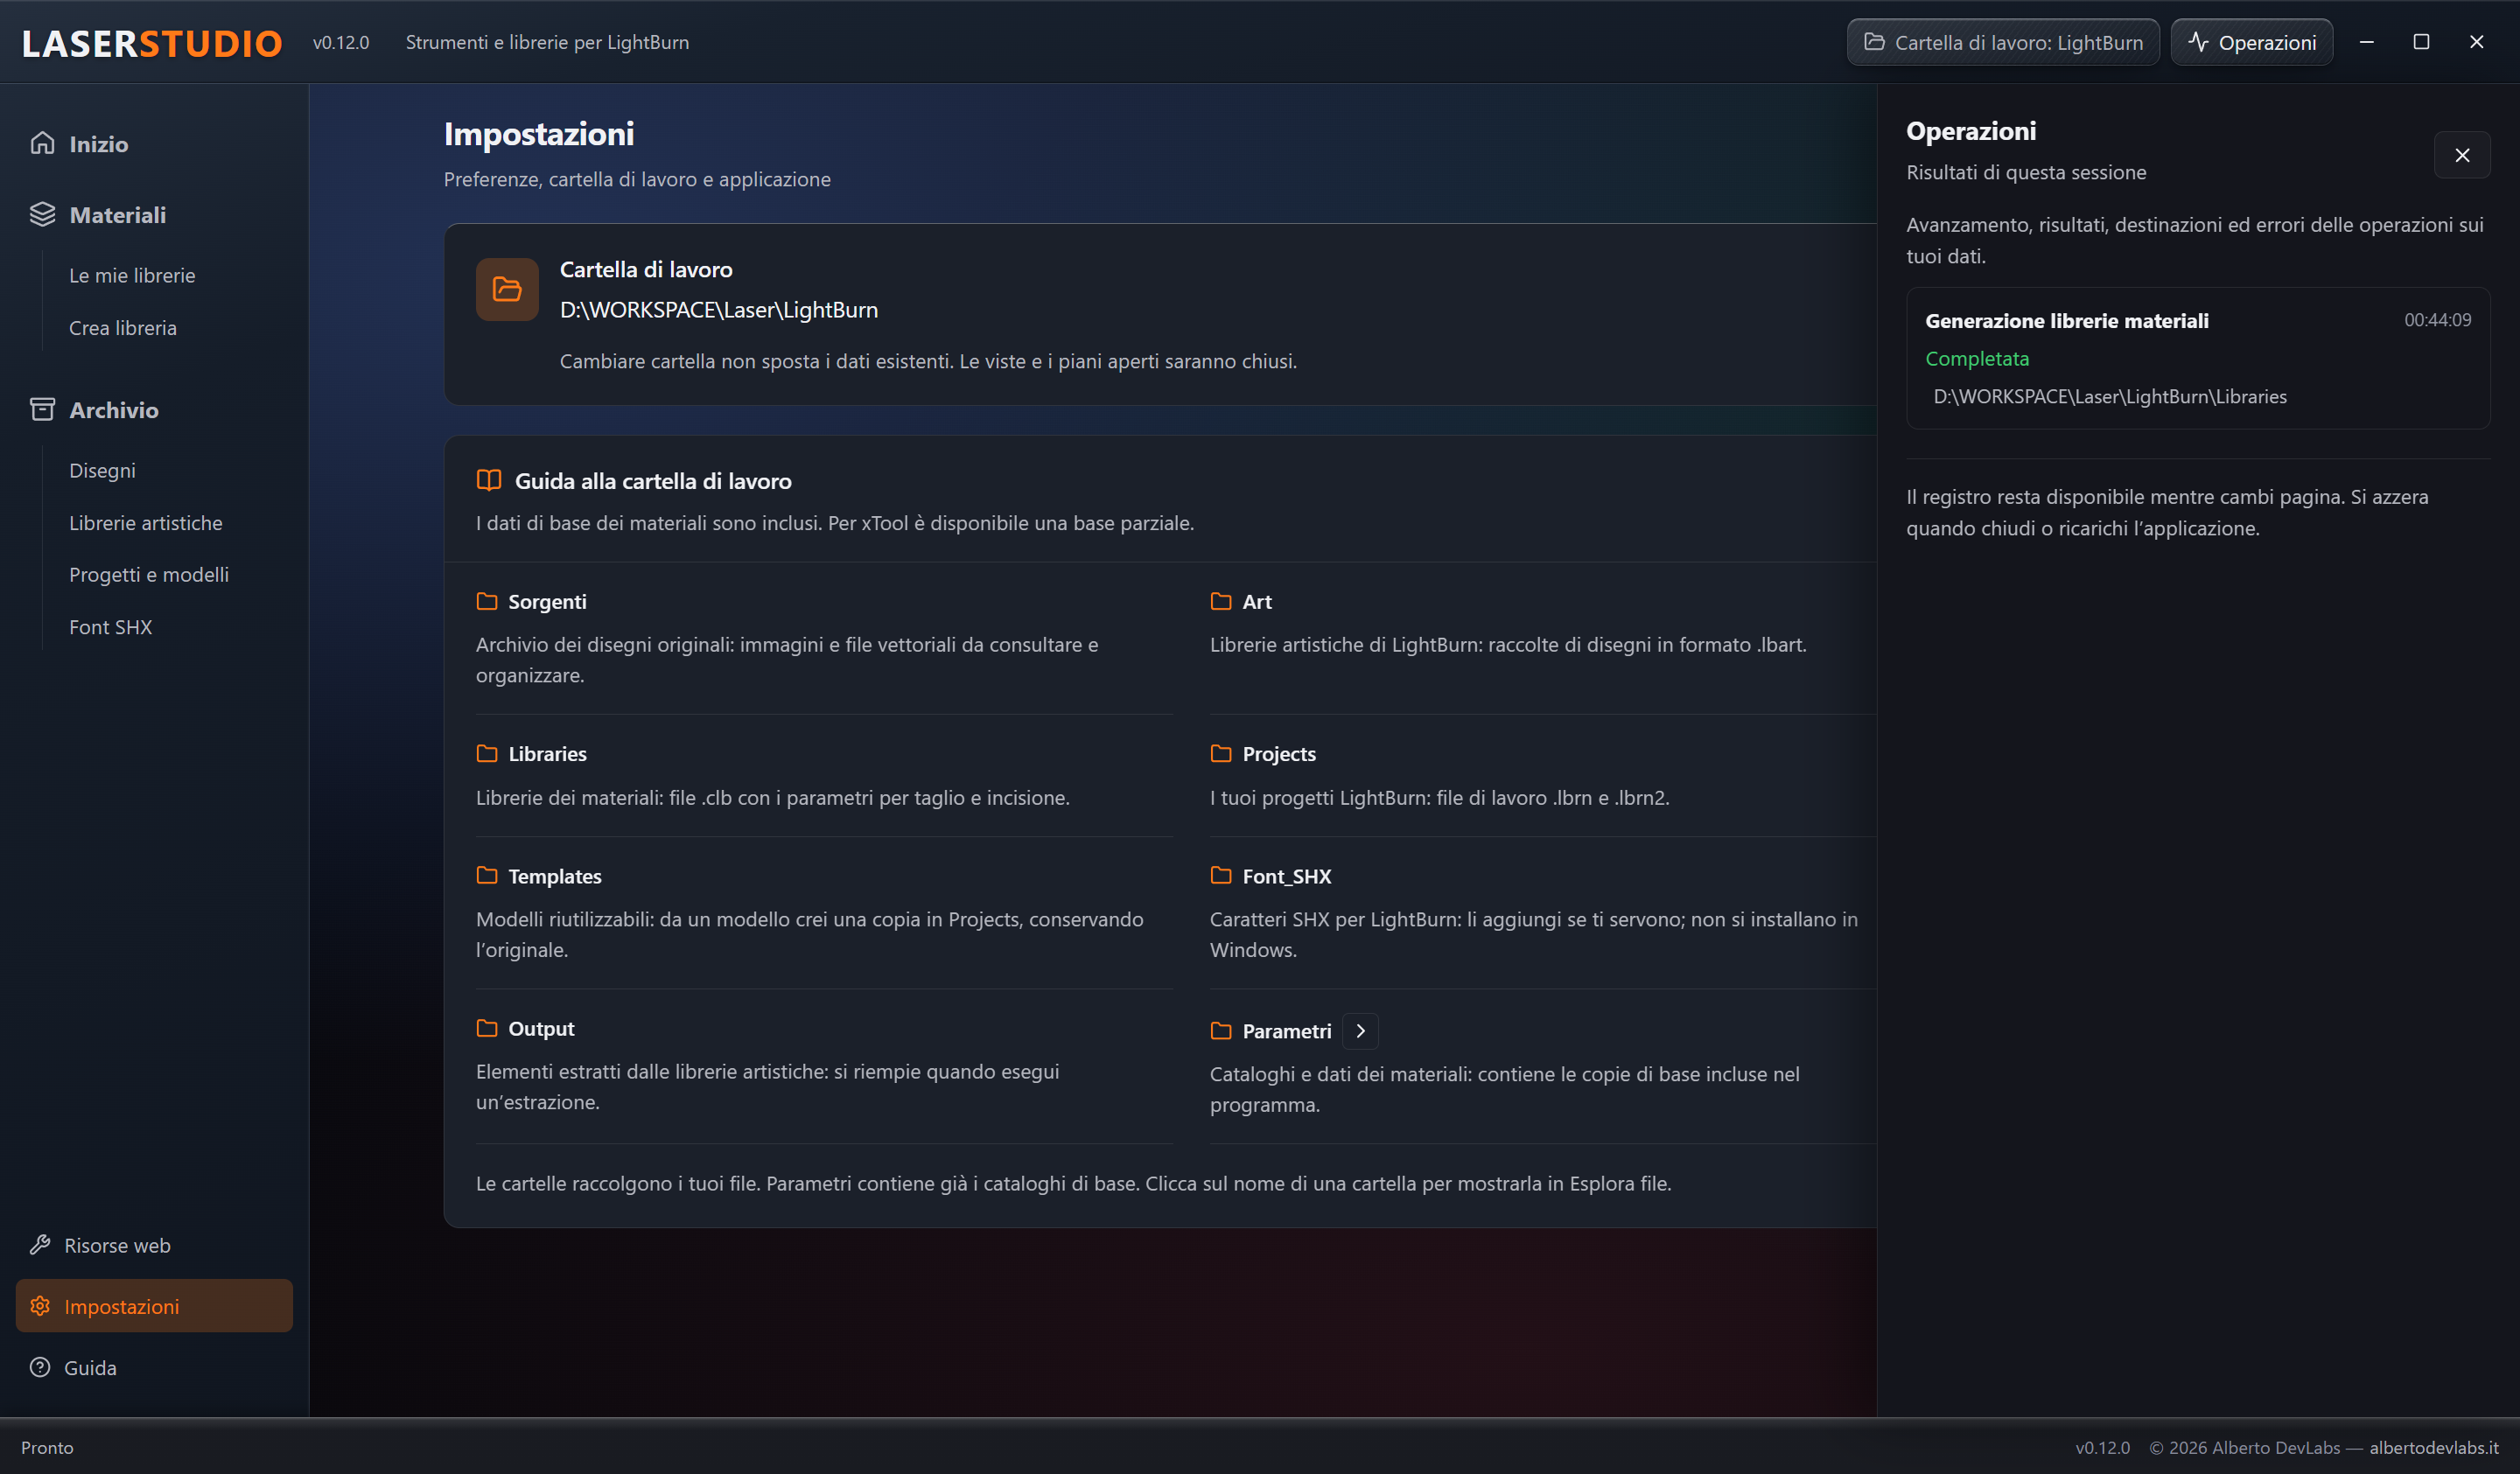Go to Librerie artistiche section
Image resolution: width=2520 pixels, height=1474 pixels.
point(146,523)
